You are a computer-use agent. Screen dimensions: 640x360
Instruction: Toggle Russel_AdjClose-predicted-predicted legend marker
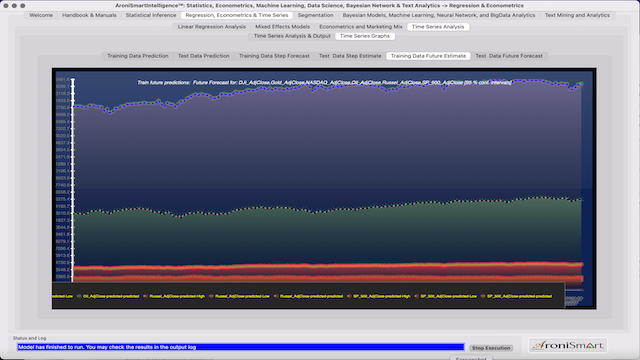pos(276,296)
